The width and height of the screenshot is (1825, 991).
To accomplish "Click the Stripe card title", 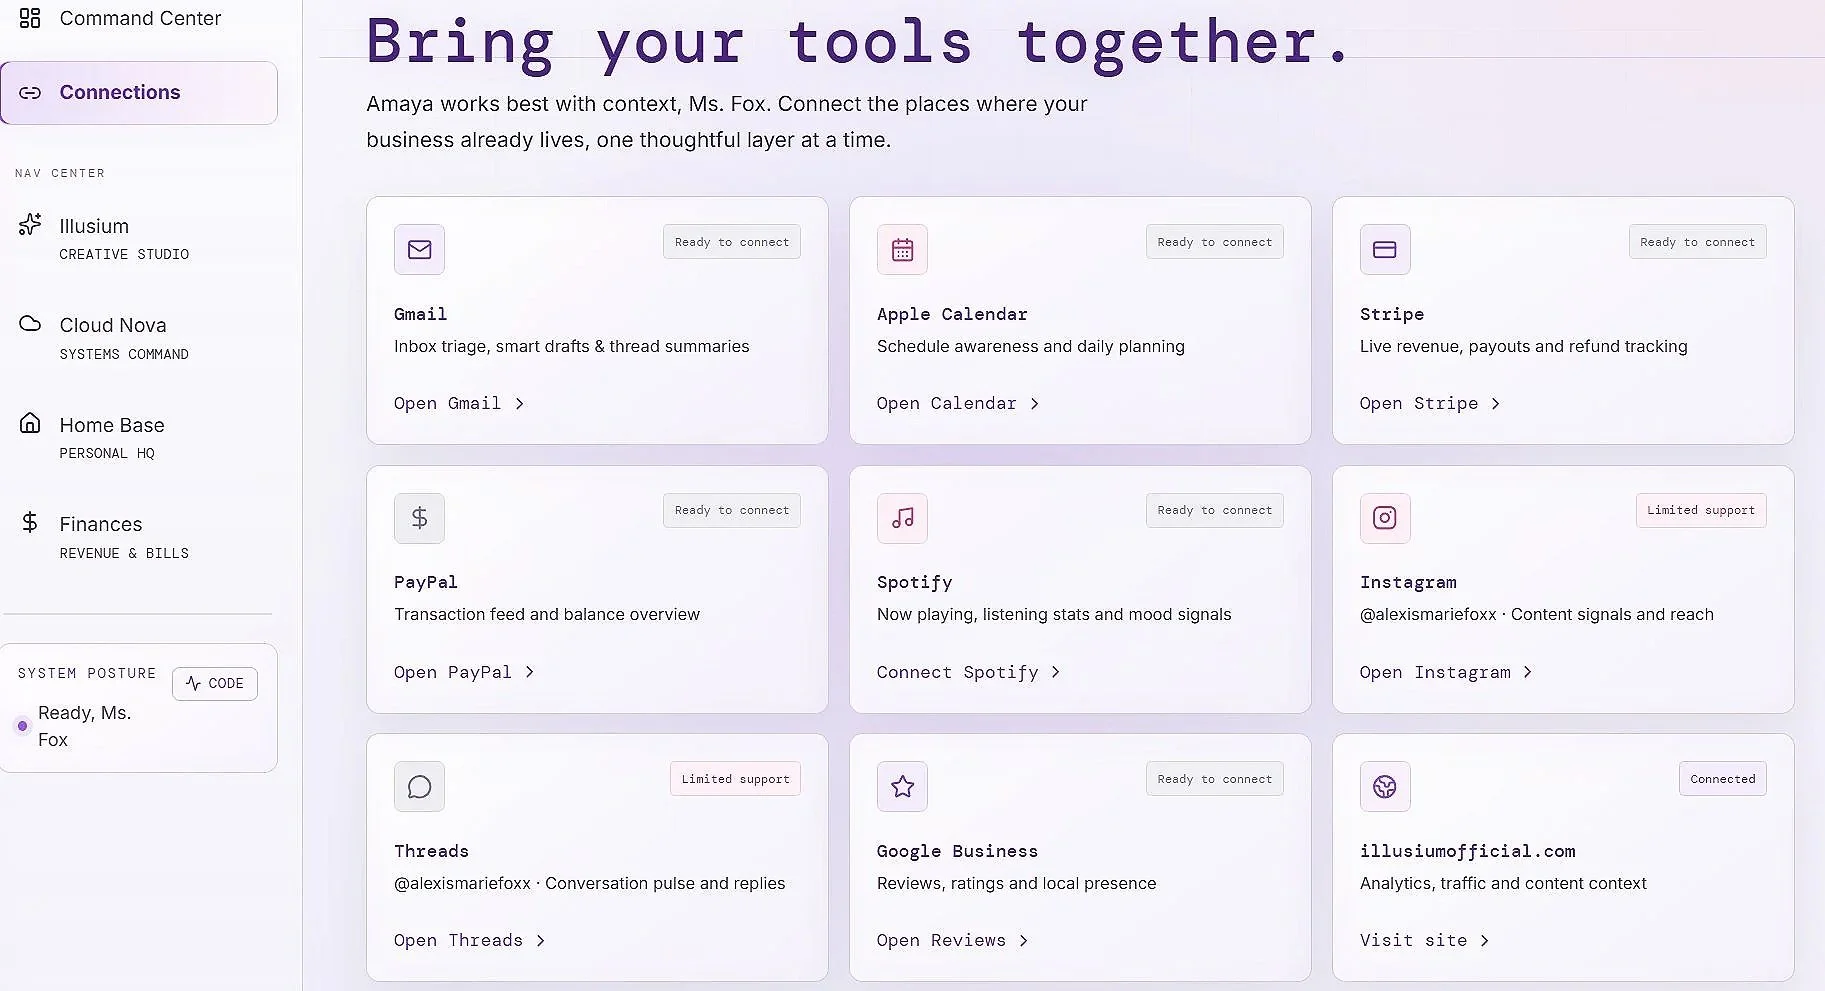I will click(1392, 314).
